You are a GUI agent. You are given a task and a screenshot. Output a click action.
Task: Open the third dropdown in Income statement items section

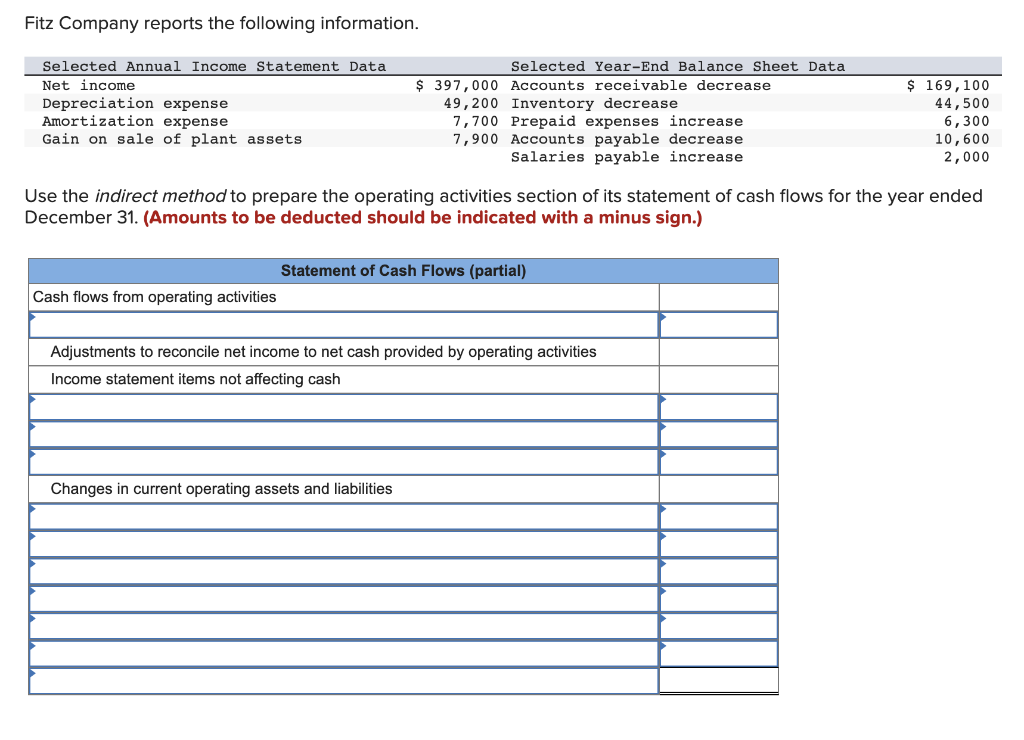[340, 460]
